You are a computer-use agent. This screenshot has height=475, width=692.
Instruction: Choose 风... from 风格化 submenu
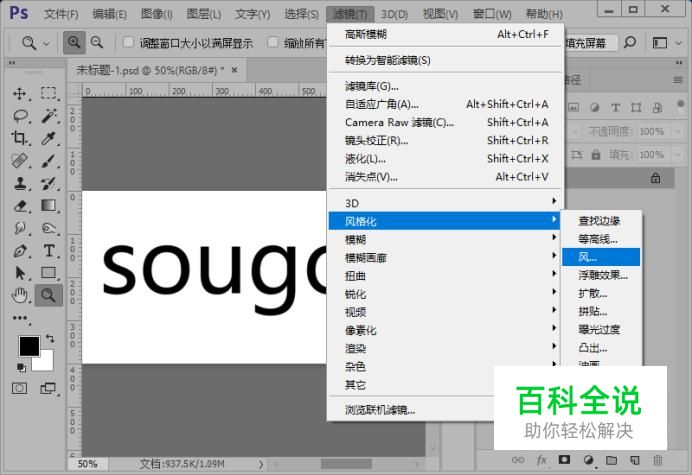point(601,257)
